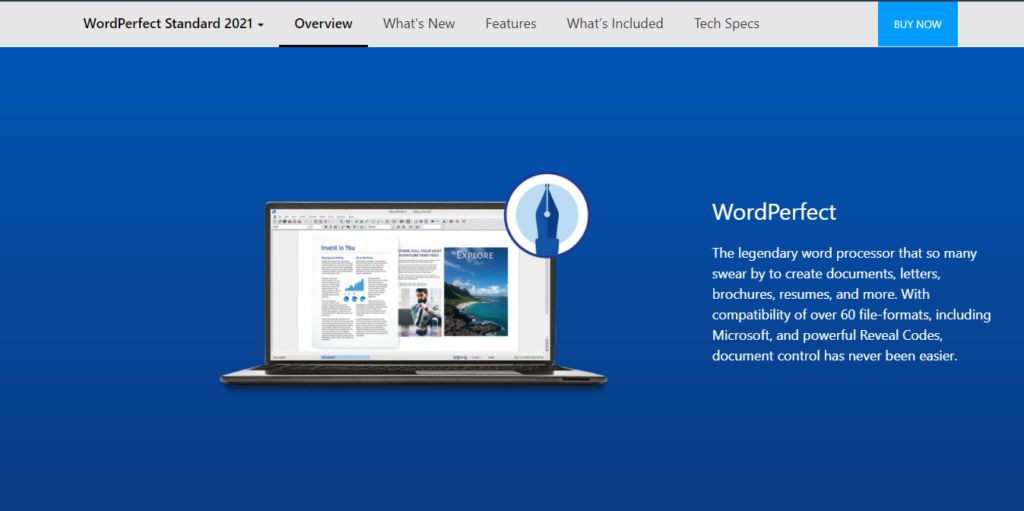Image resolution: width=1024 pixels, height=511 pixels.
Task: Click the EXPLORE brochure photo on the laptop
Action: [475, 291]
